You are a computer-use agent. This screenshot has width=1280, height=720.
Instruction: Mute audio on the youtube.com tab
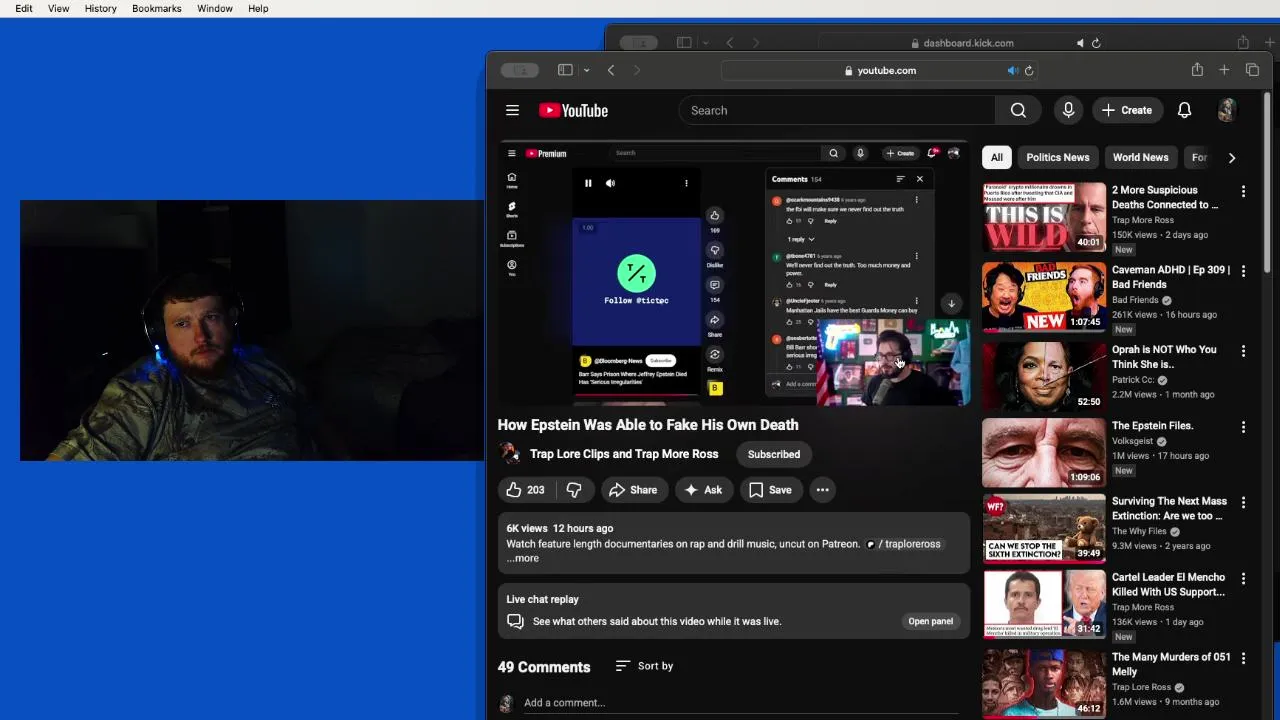coord(1013,70)
